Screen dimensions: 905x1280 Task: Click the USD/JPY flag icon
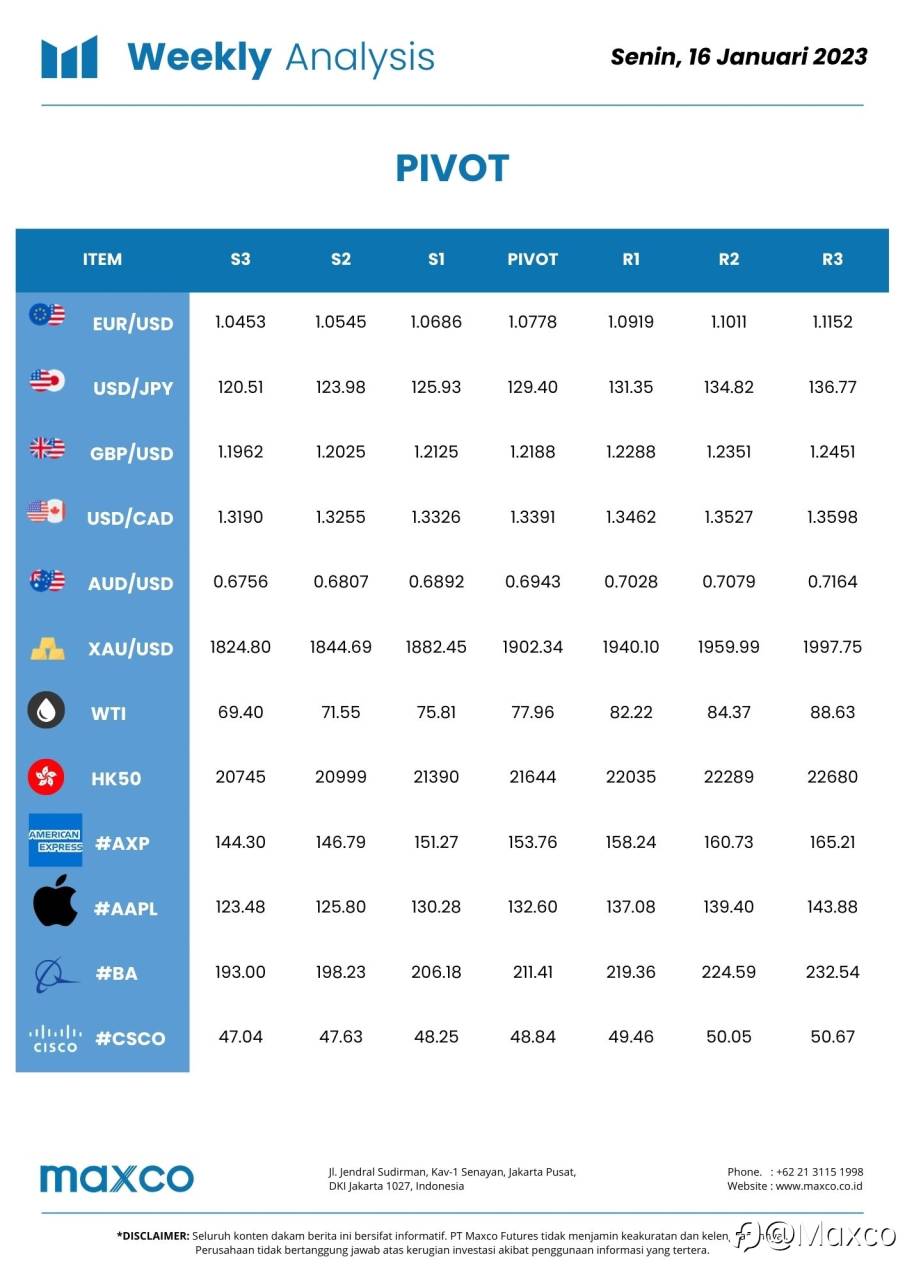(x=47, y=381)
